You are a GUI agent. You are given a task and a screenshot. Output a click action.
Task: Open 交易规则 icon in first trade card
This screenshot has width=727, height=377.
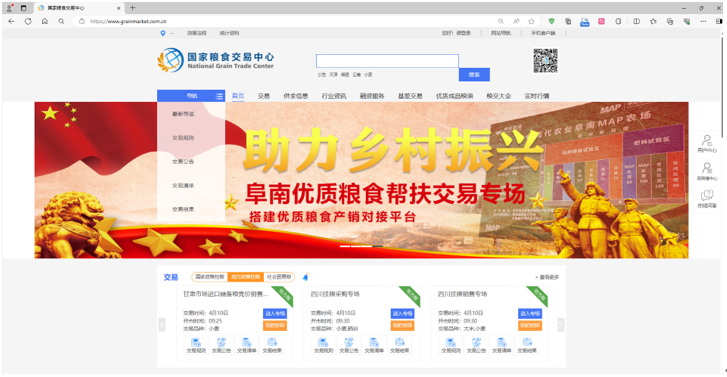coord(196,345)
